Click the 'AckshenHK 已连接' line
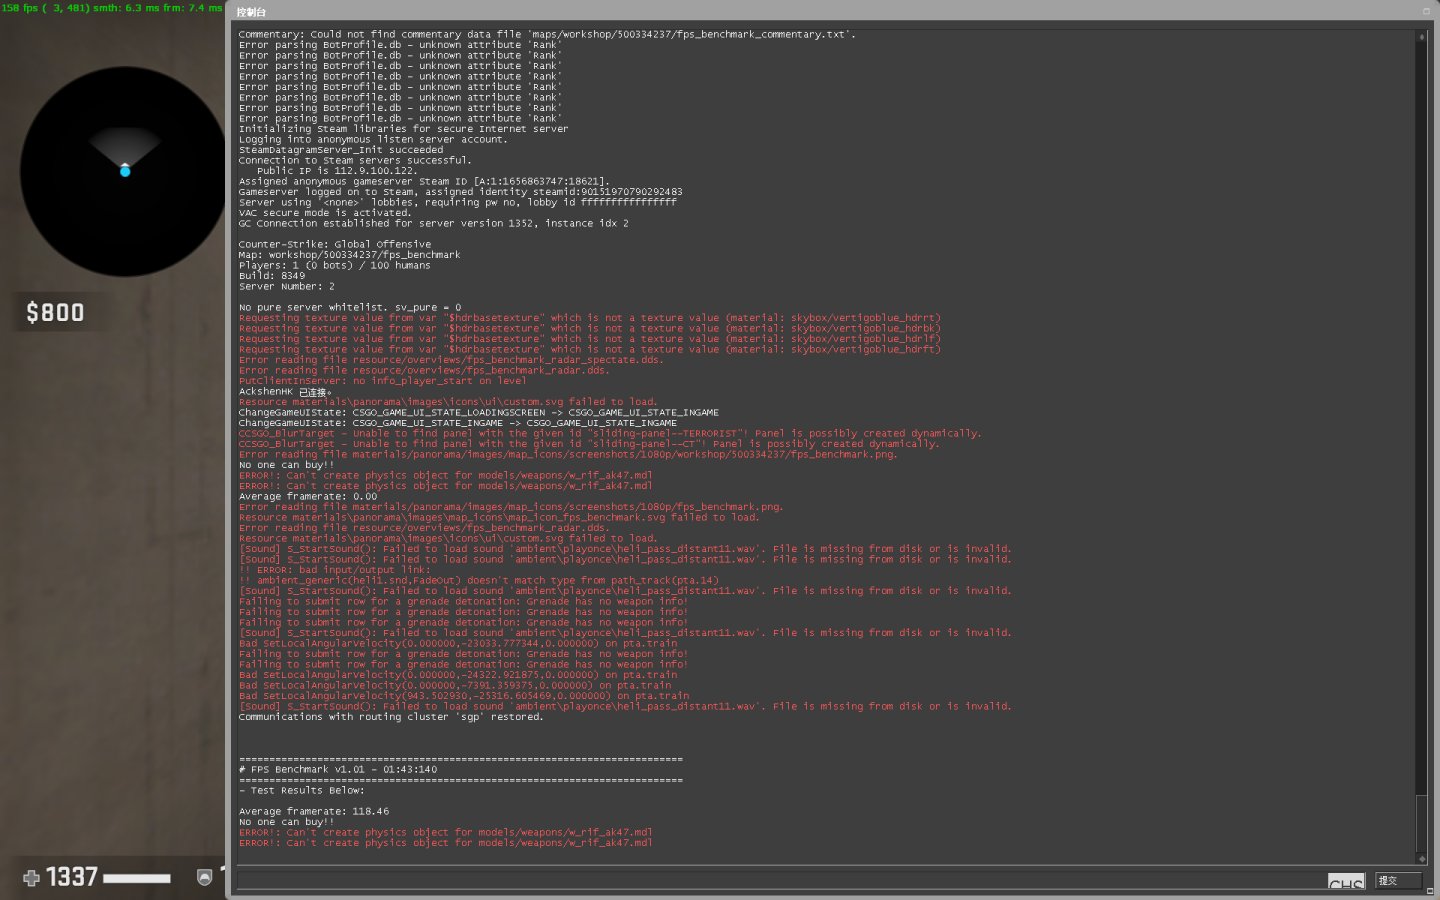1440x900 pixels. 285,391
